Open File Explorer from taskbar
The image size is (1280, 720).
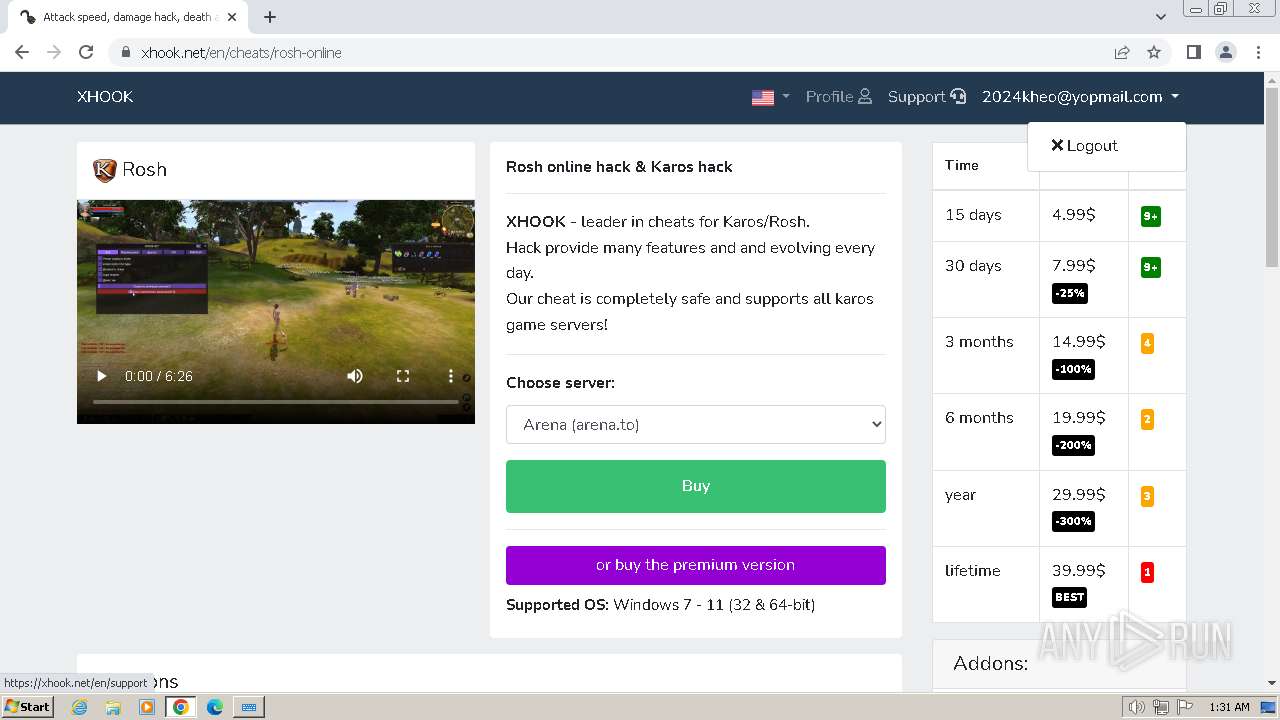[x=113, y=707]
